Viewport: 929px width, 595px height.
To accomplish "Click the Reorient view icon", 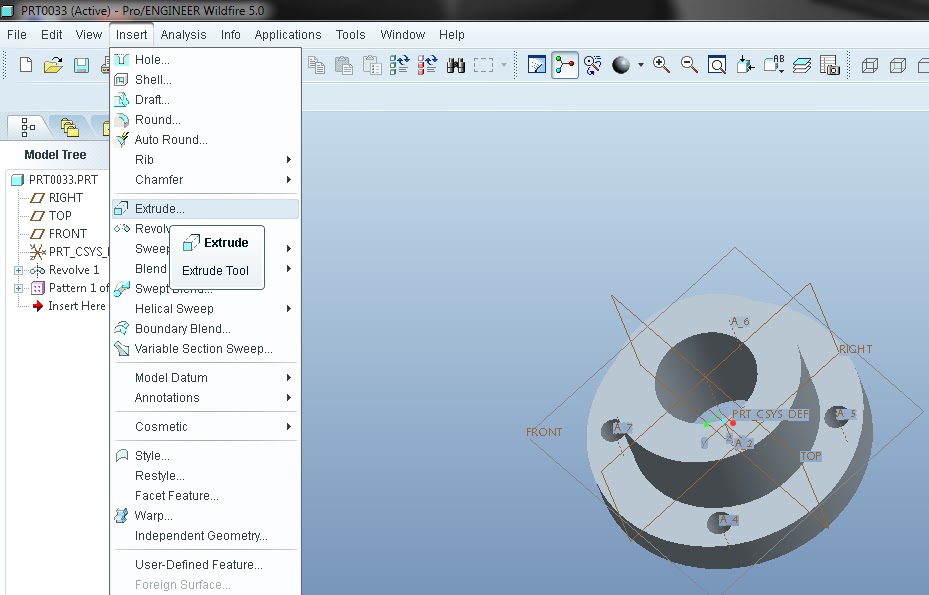I will 745,65.
